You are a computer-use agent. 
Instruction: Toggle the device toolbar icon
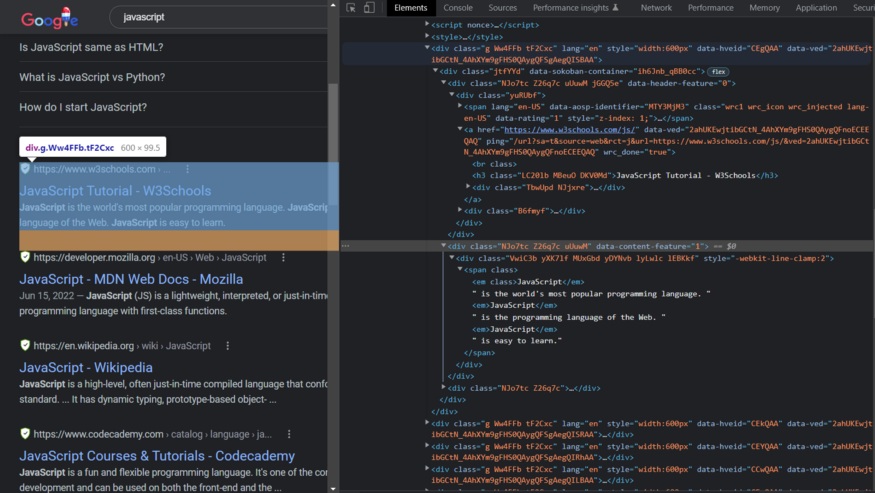(x=369, y=8)
